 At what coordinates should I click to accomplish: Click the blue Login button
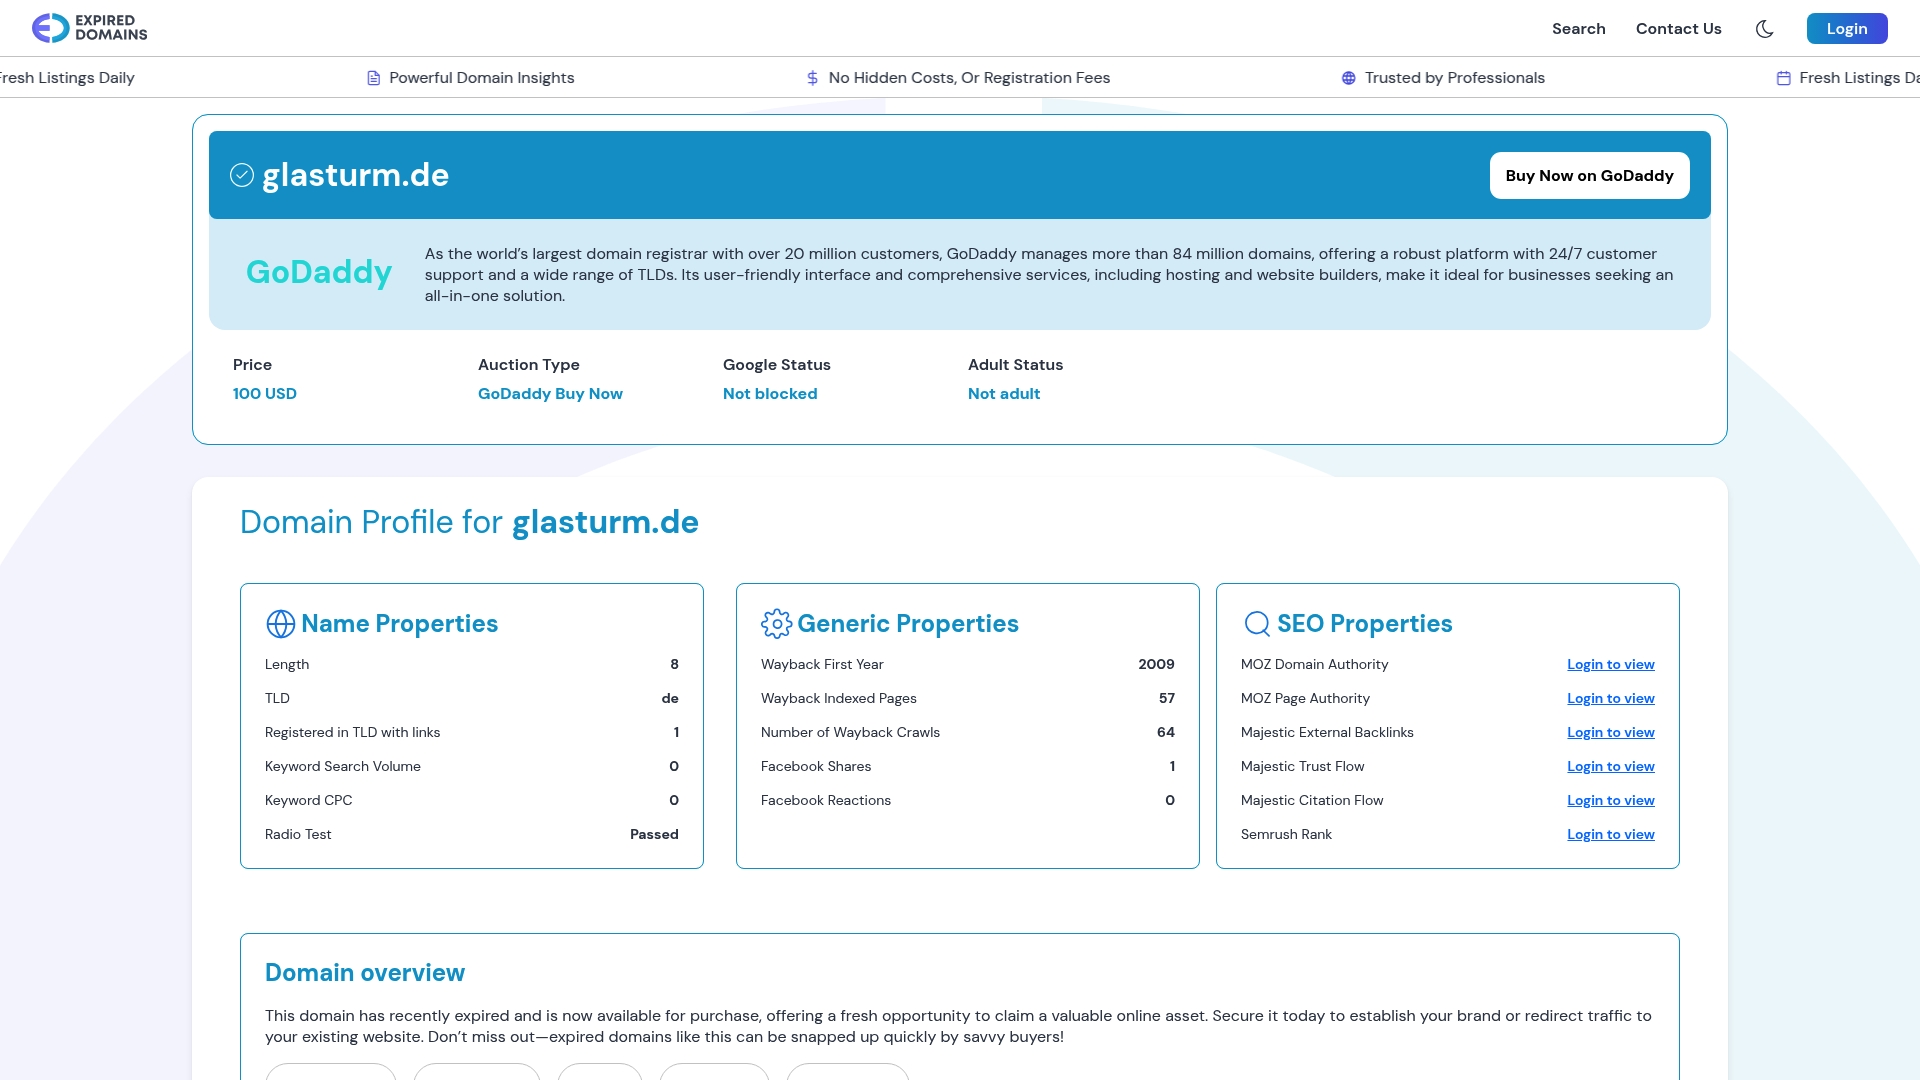(x=1846, y=29)
